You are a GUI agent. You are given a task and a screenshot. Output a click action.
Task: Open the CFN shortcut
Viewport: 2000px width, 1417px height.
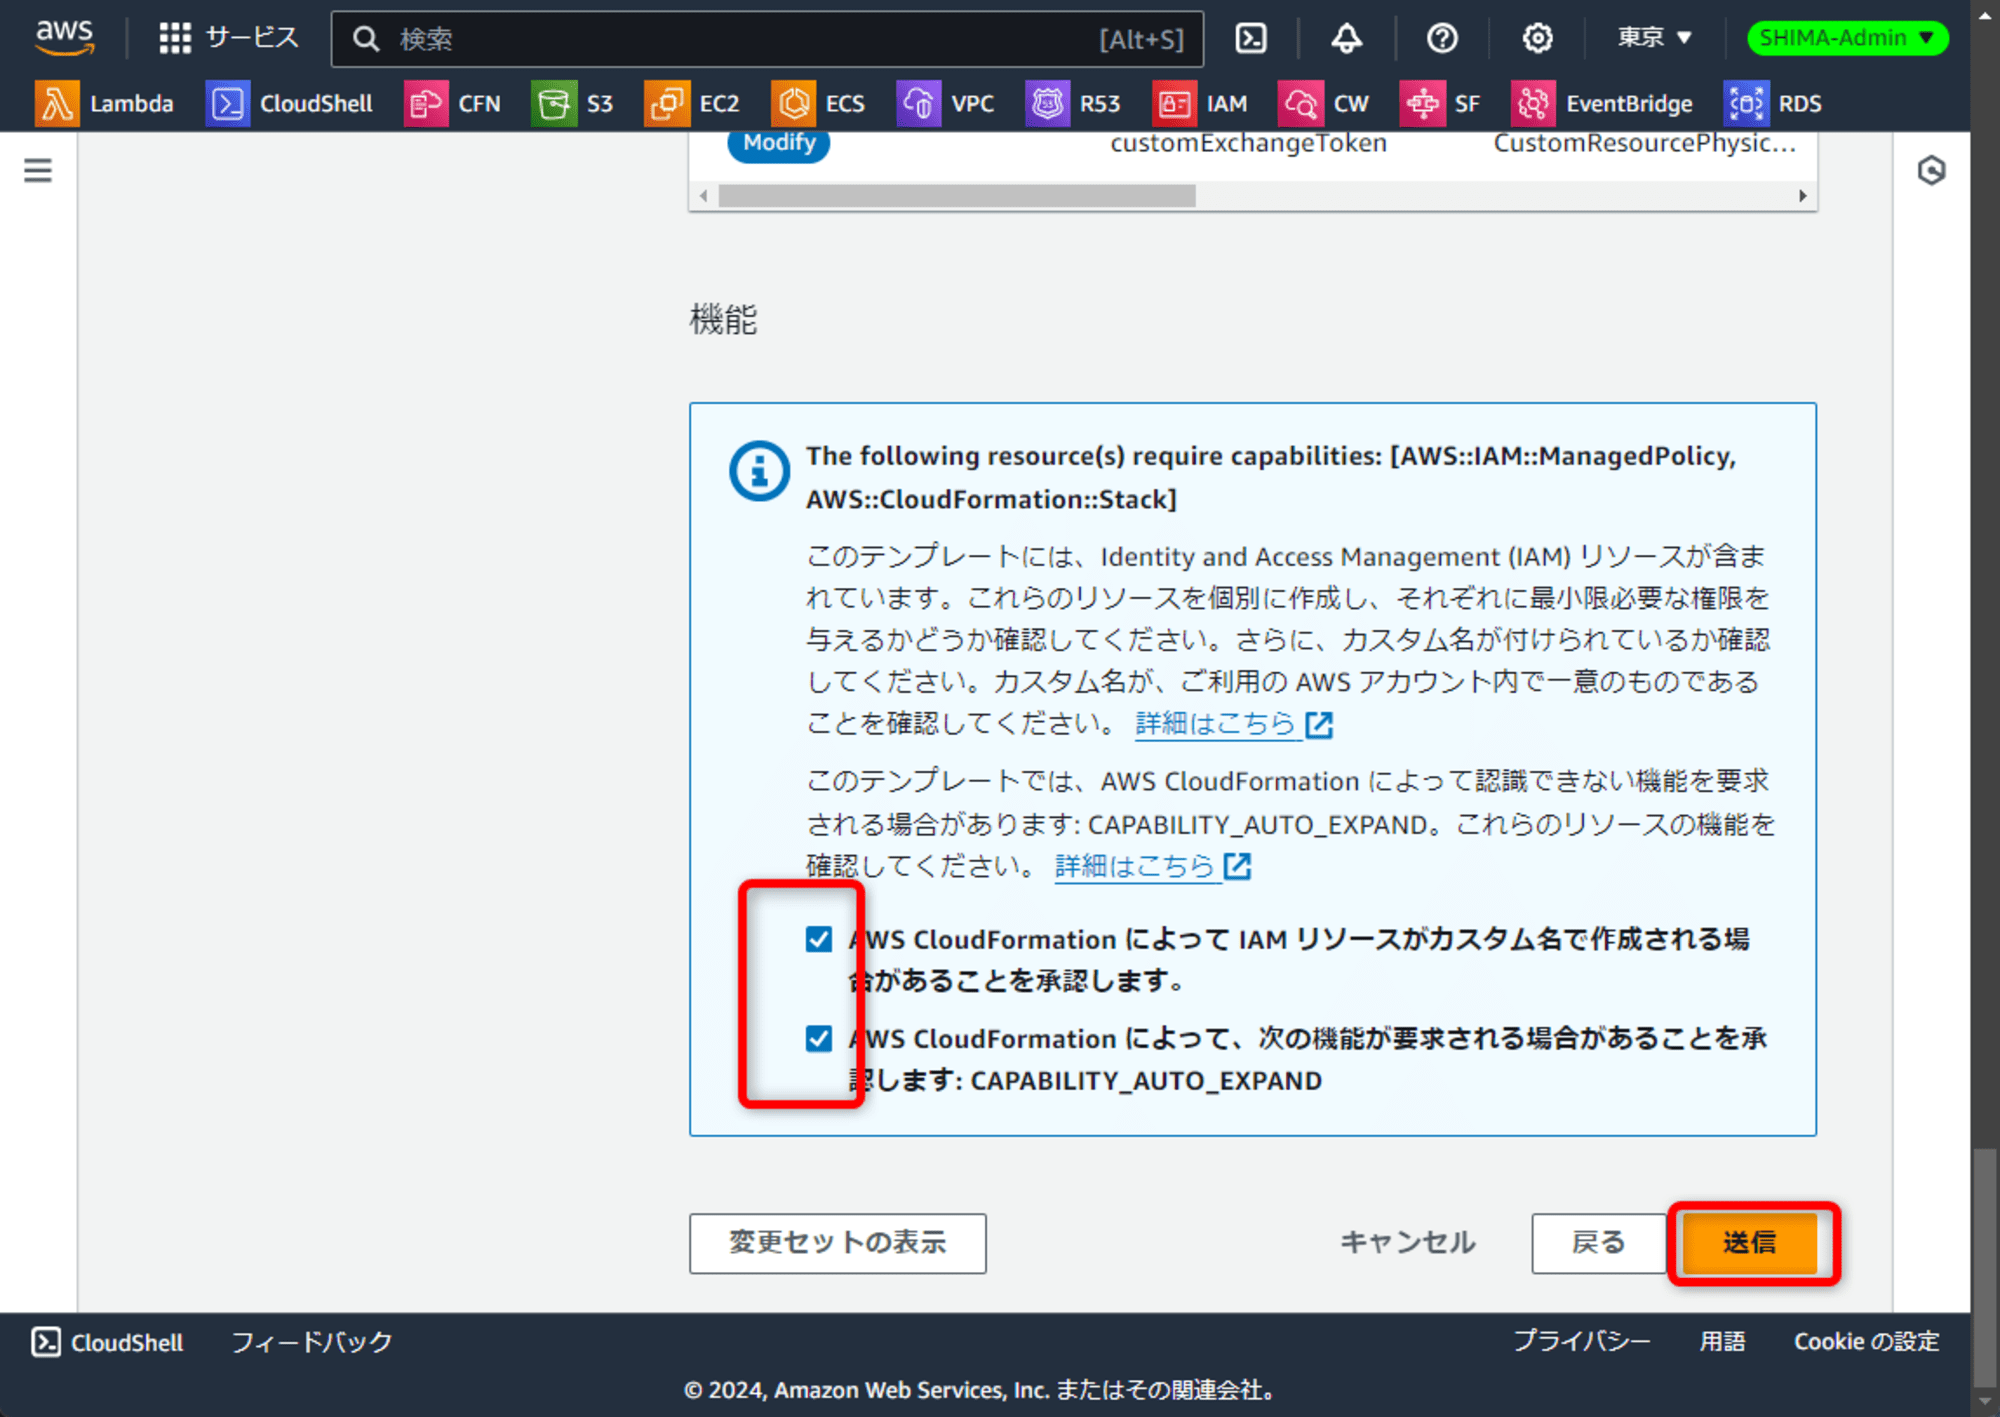click(452, 103)
